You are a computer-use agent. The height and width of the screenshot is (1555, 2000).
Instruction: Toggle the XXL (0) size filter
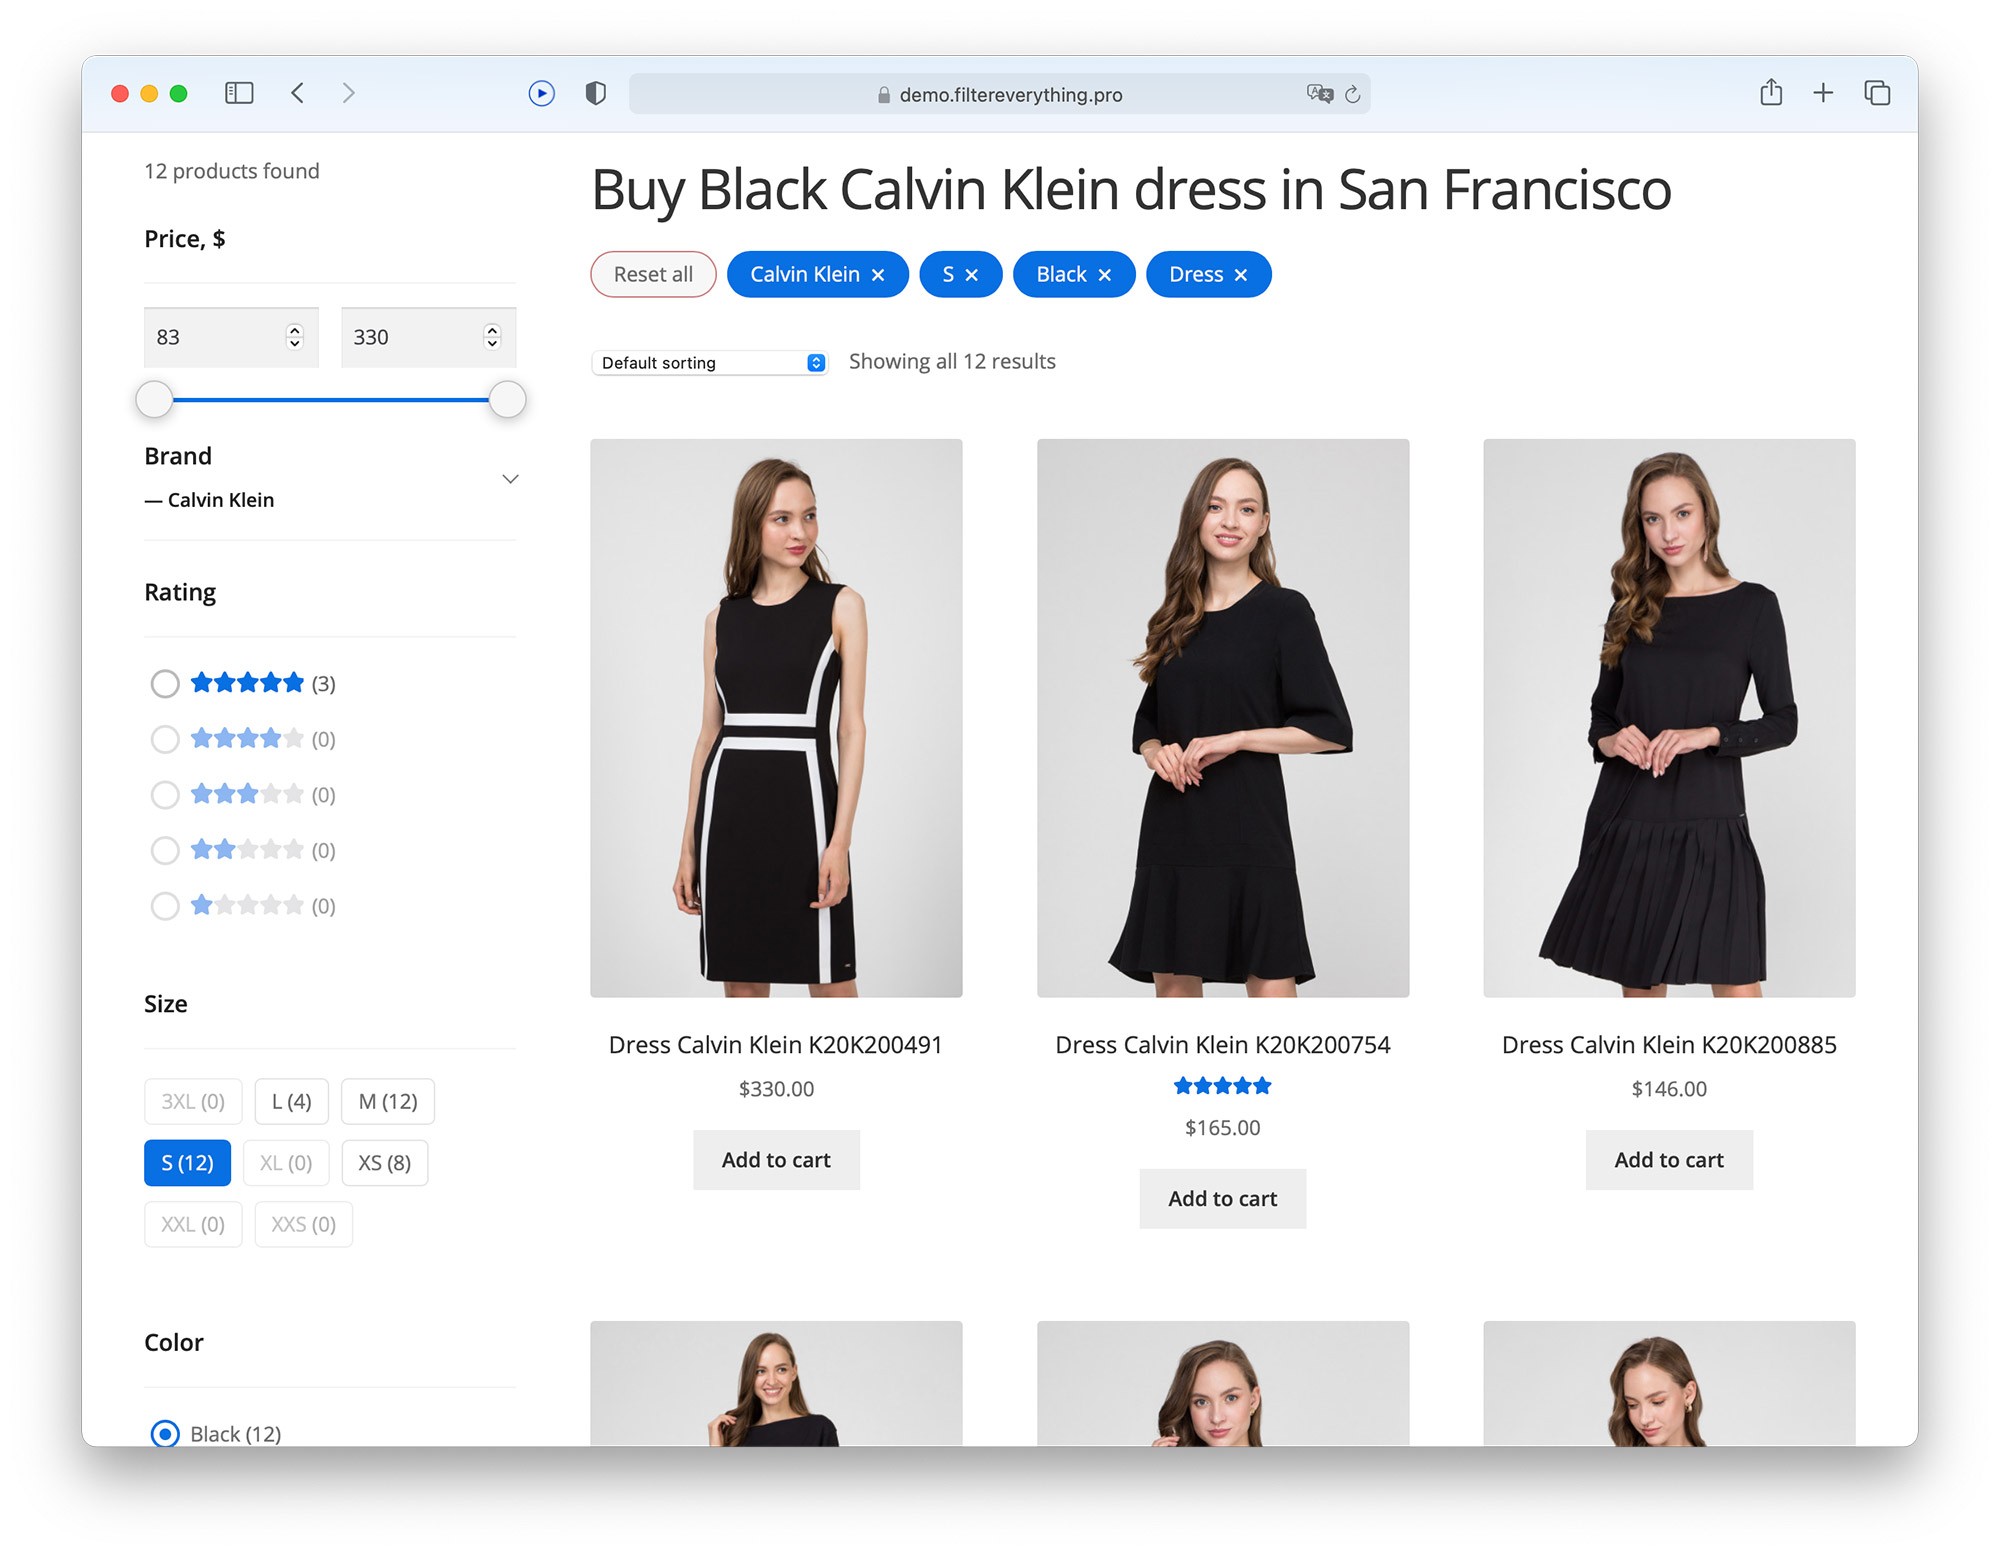pyautogui.click(x=193, y=1224)
